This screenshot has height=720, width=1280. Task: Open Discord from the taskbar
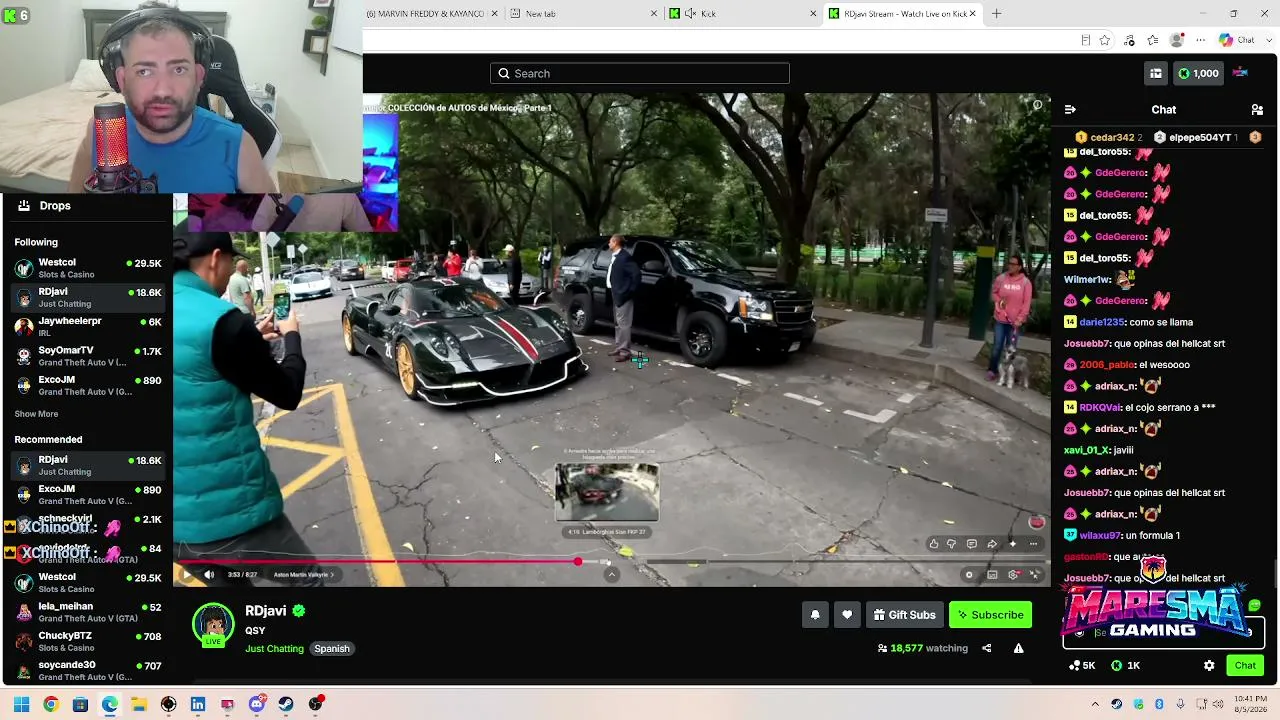pyautogui.click(x=257, y=704)
